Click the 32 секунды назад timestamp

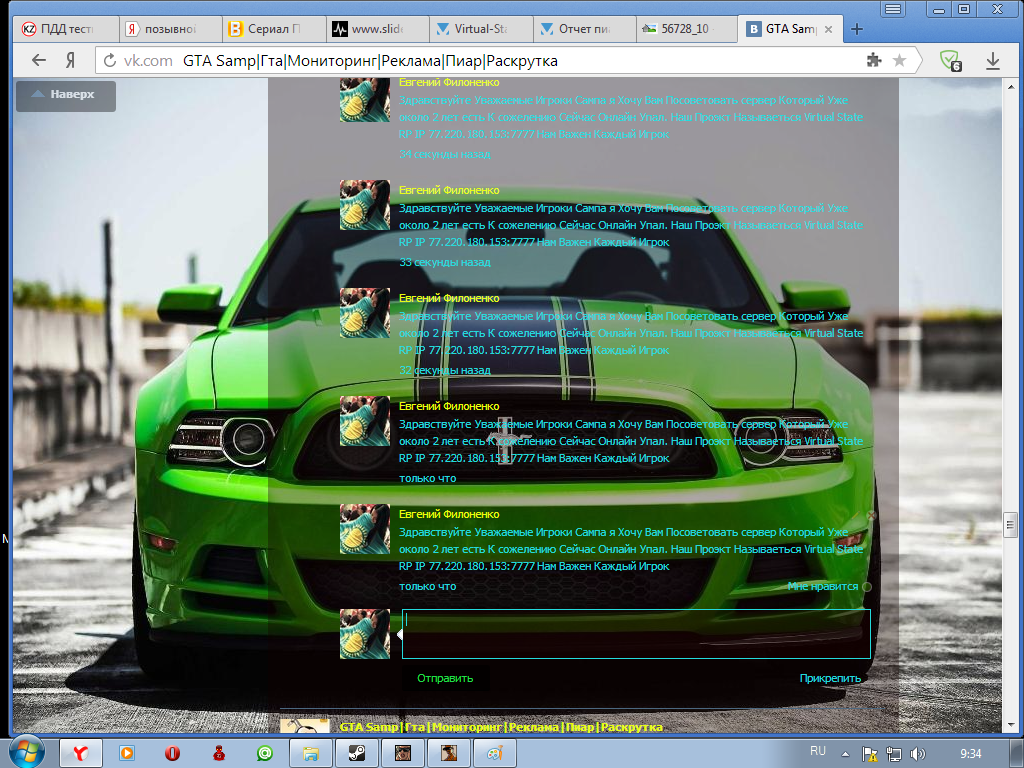[444, 370]
